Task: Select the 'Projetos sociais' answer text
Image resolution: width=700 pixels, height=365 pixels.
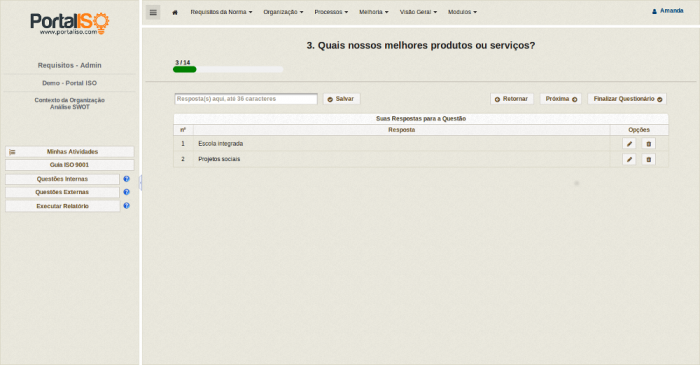Action: (x=219, y=159)
